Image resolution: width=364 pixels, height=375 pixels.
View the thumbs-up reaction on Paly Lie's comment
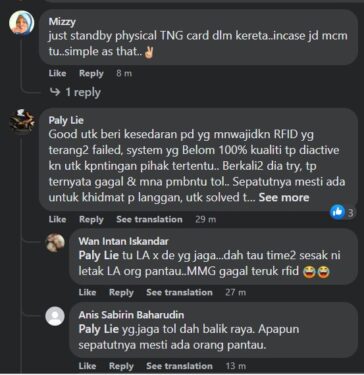click(x=338, y=212)
